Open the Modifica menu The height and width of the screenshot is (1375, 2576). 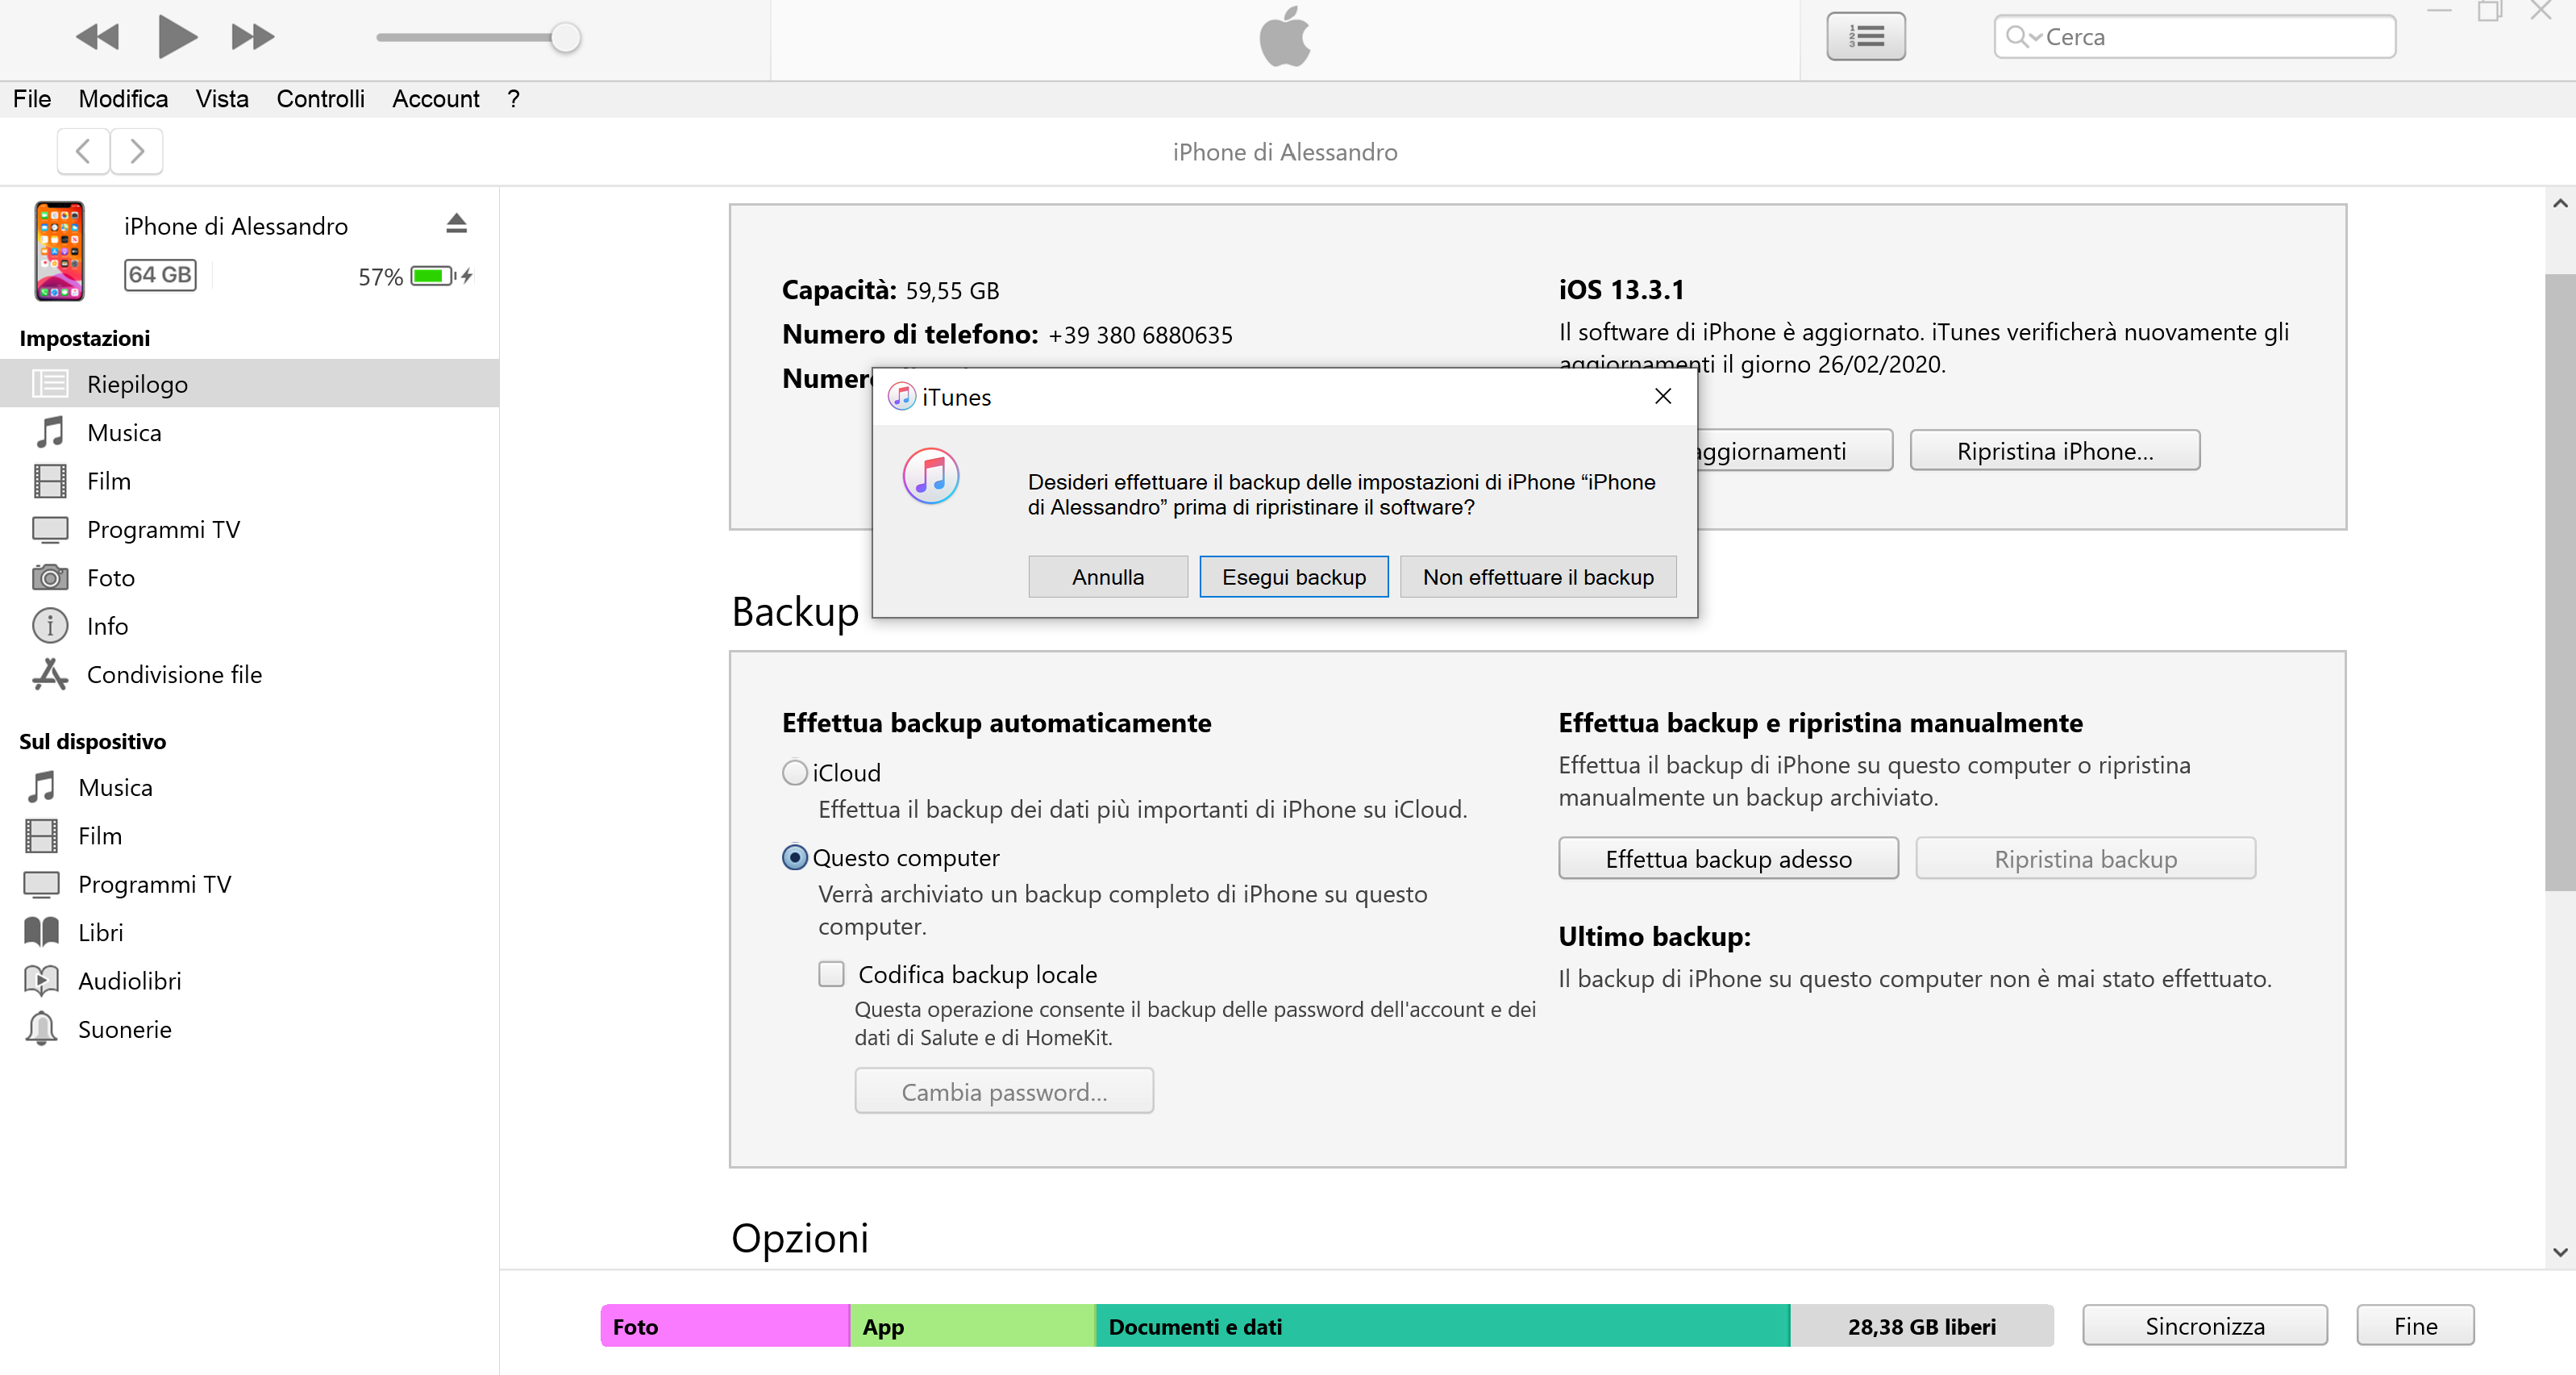(x=123, y=99)
